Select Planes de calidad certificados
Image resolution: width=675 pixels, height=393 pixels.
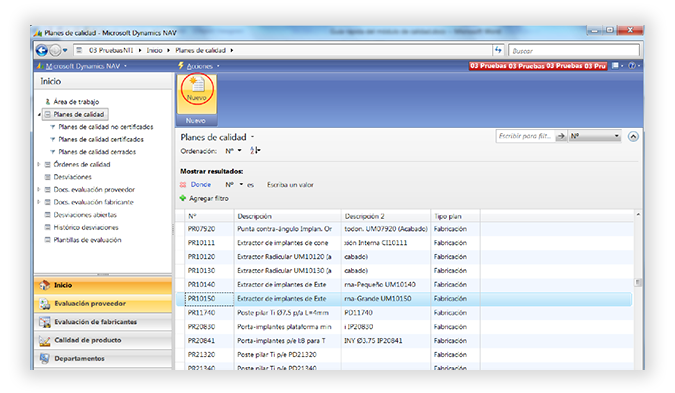click(x=101, y=139)
